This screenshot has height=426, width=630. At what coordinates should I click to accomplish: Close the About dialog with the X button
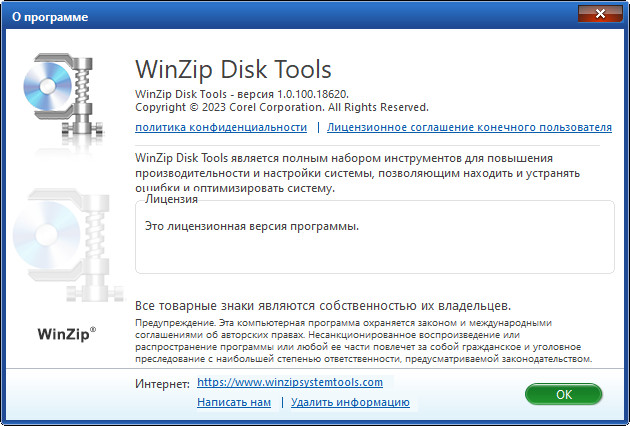click(597, 16)
